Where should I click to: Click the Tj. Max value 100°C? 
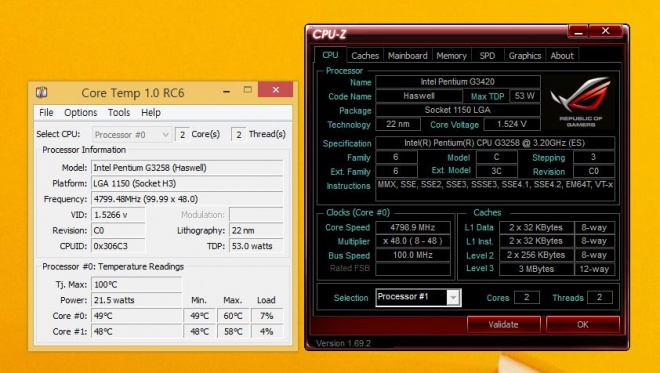point(136,285)
